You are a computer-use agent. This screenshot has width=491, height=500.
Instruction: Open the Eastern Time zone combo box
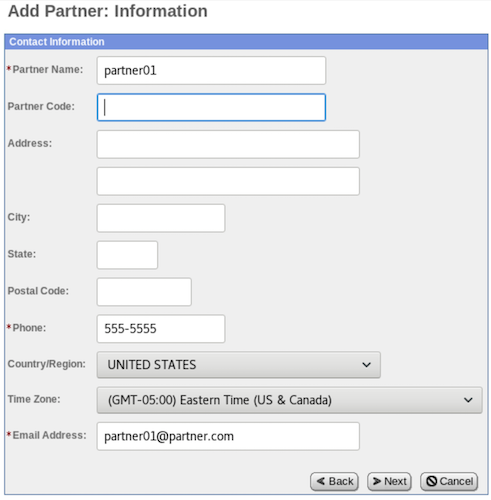coord(289,400)
